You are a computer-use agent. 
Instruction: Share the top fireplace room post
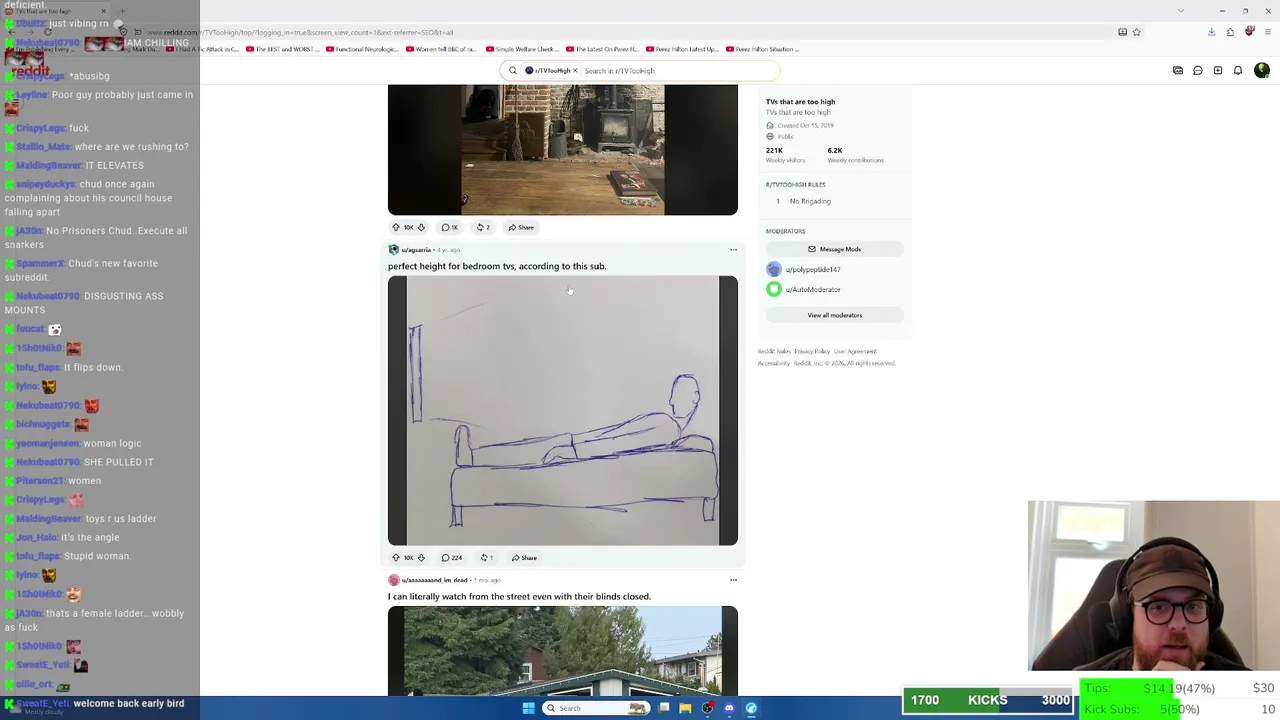coord(521,227)
